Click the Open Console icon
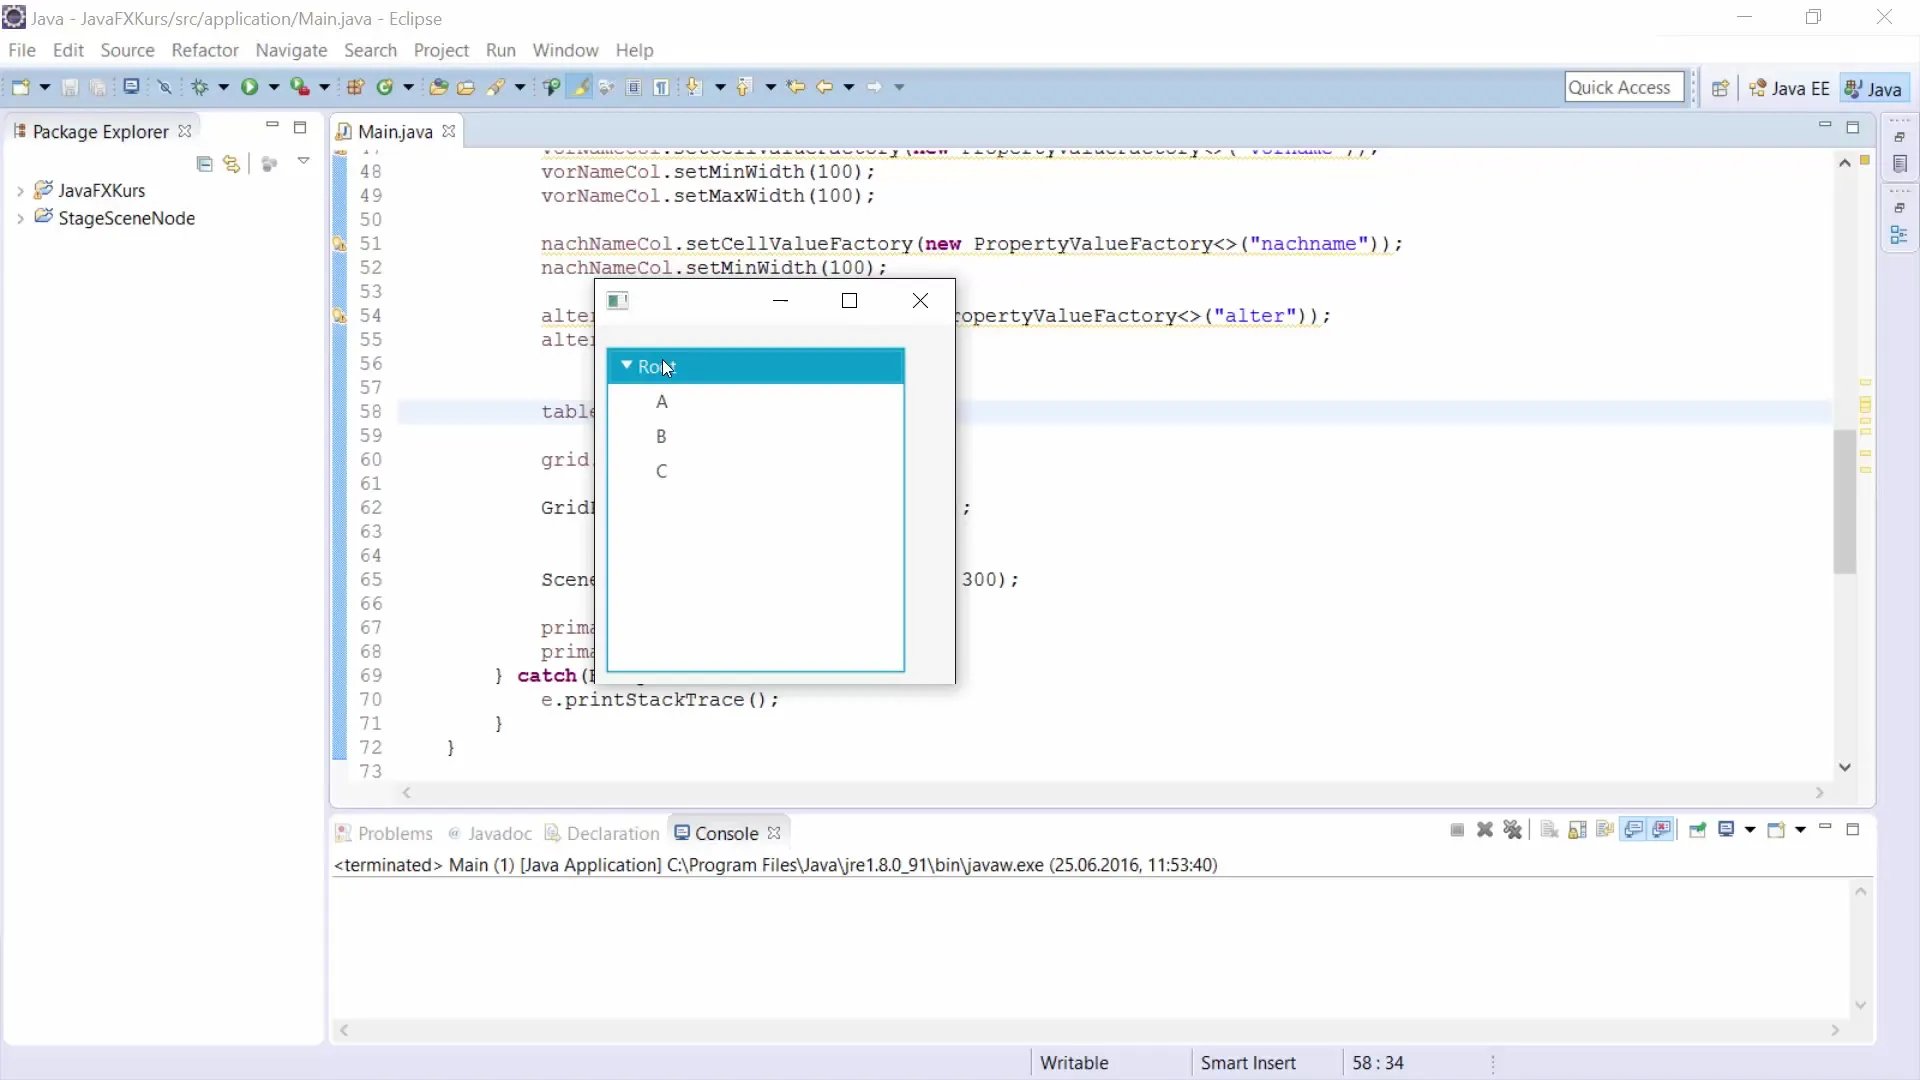Image resolution: width=1920 pixels, height=1080 pixels. (1776, 830)
